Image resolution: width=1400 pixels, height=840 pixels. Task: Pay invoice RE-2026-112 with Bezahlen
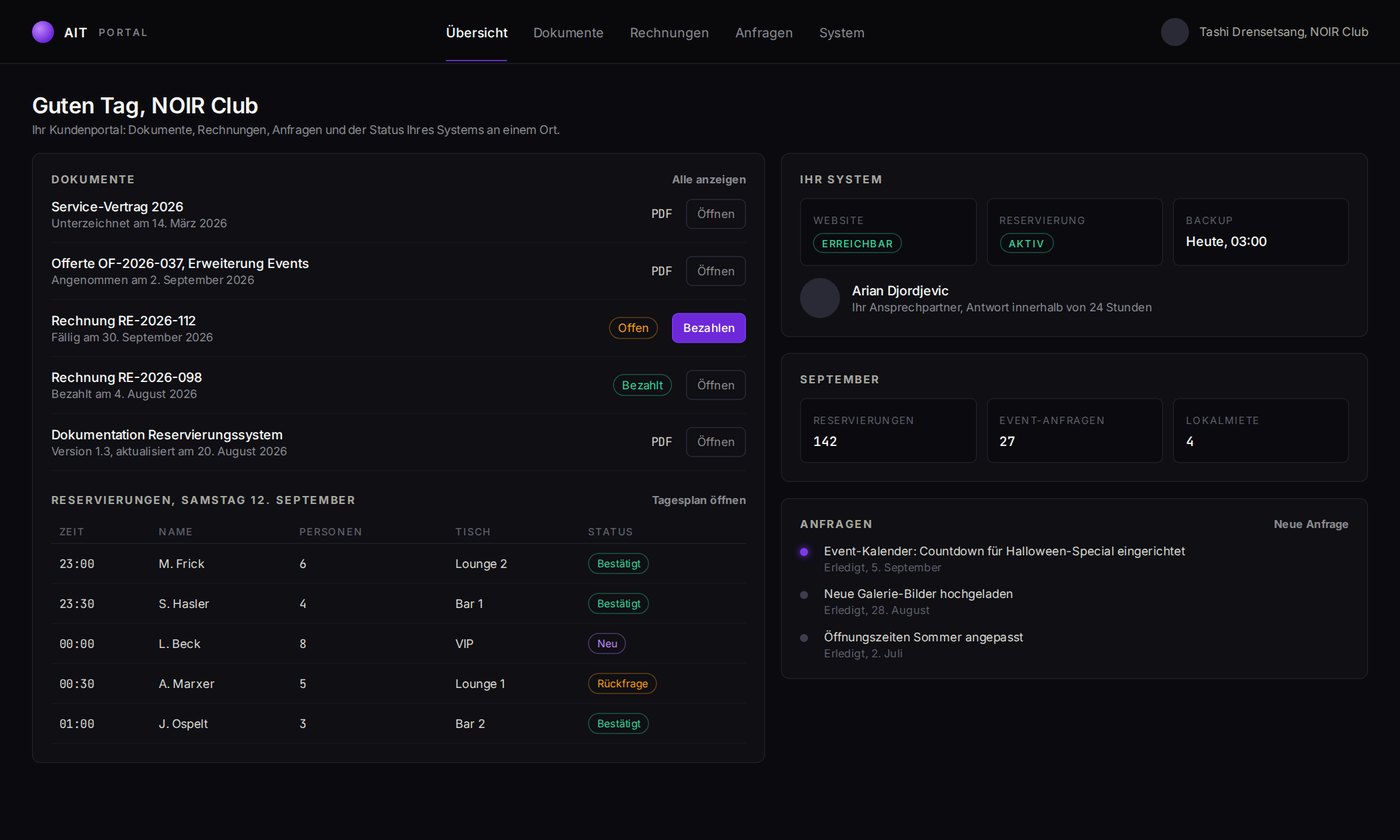click(x=709, y=328)
